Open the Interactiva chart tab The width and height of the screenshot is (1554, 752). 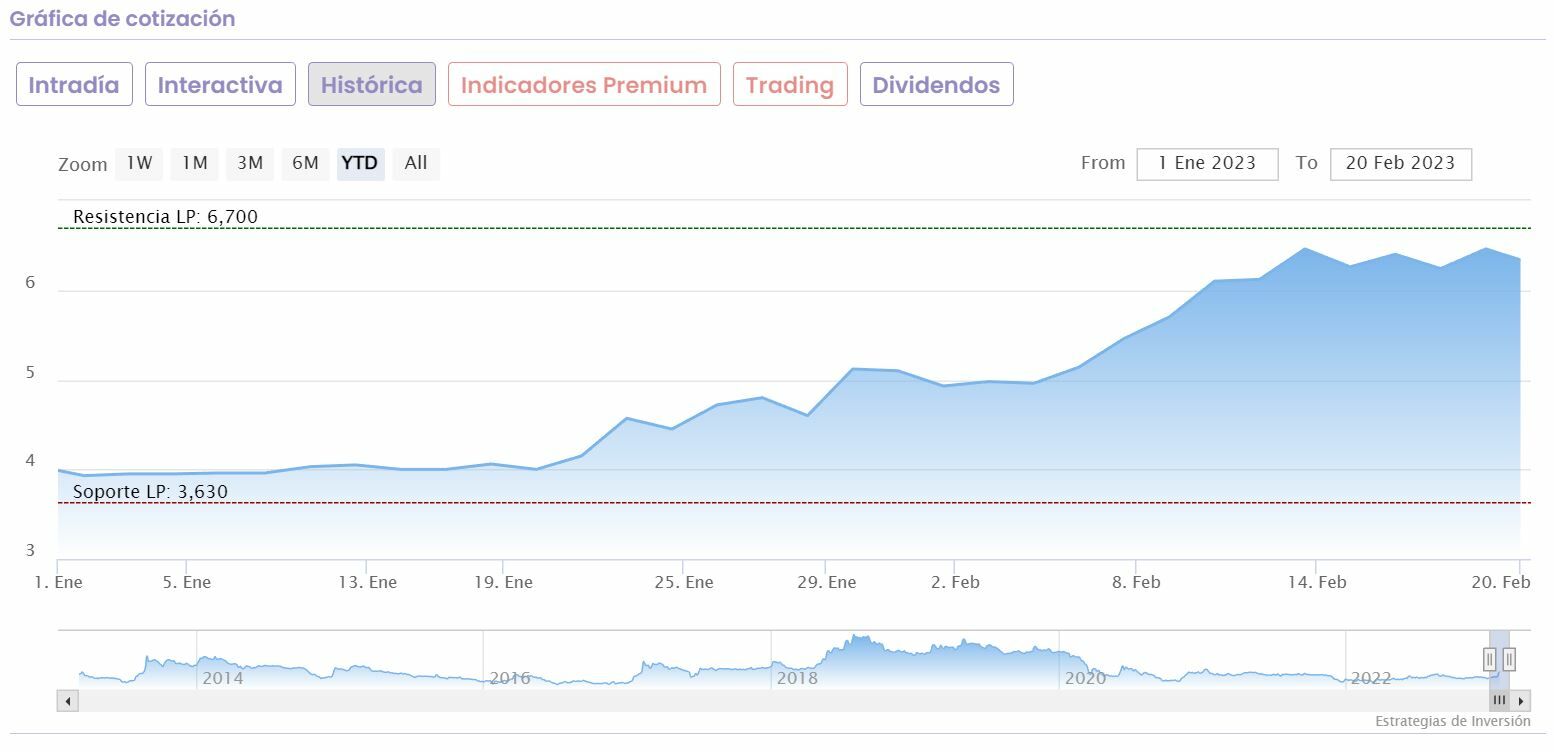(220, 85)
